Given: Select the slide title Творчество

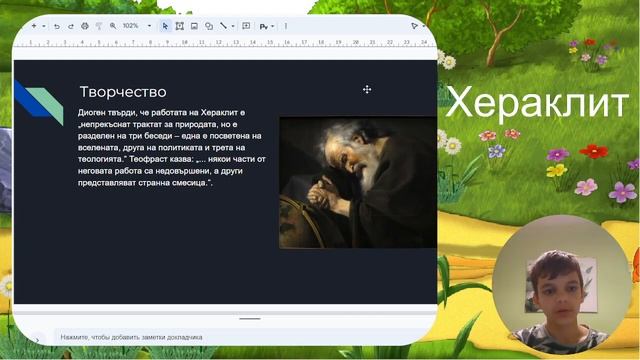Looking at the screenshot, I should (x=123, y=92).
